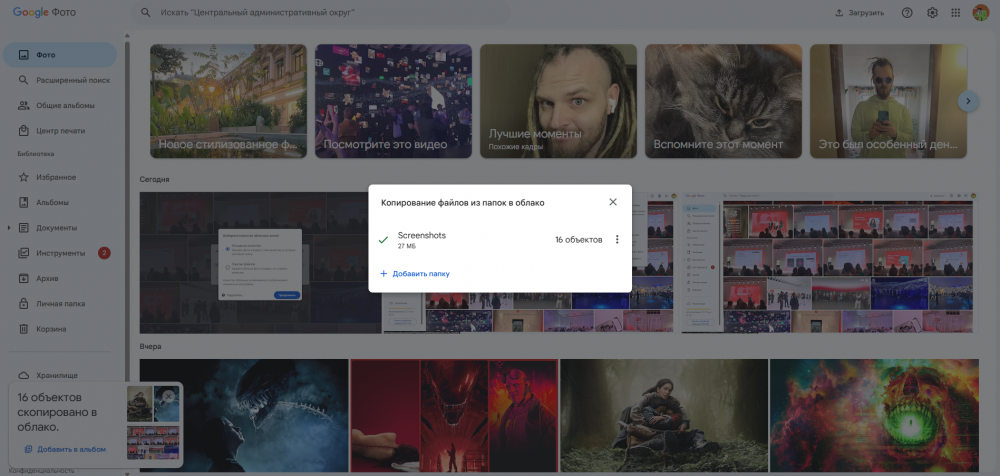Click the green checkmark next to Screenshots

pyautogui.click(x=383, y=241)
